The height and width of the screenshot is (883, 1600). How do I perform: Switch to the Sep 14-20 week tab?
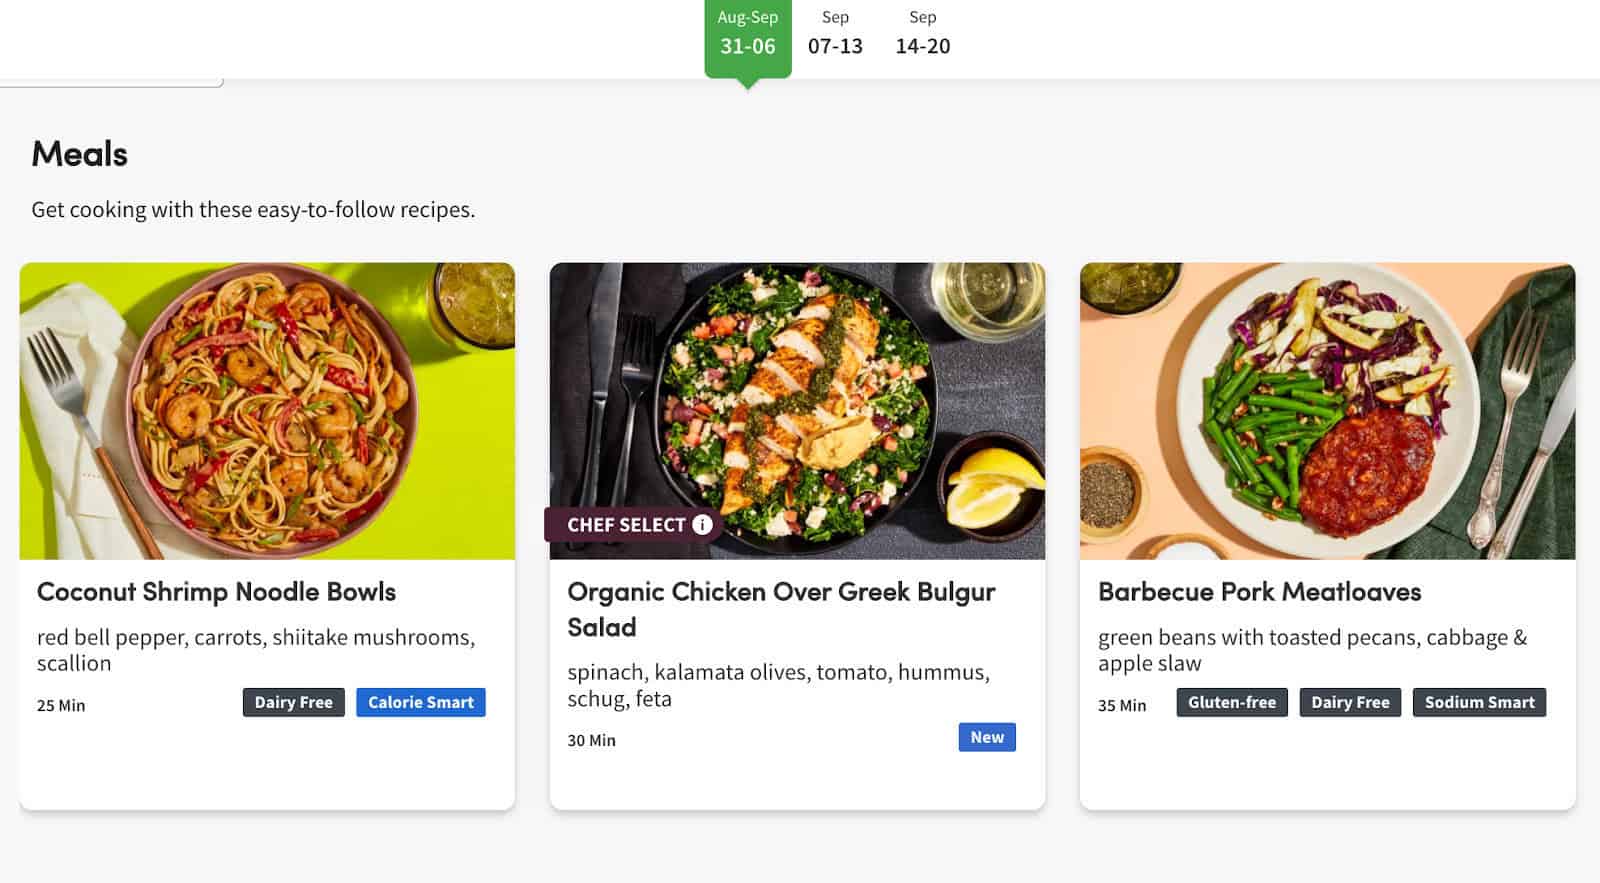point(922,36)
